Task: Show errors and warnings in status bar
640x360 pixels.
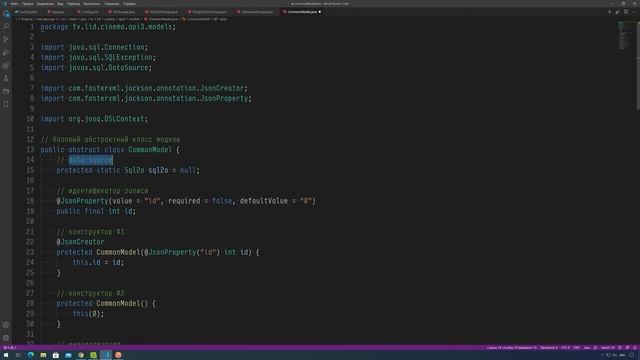Action: coord(9,348)
